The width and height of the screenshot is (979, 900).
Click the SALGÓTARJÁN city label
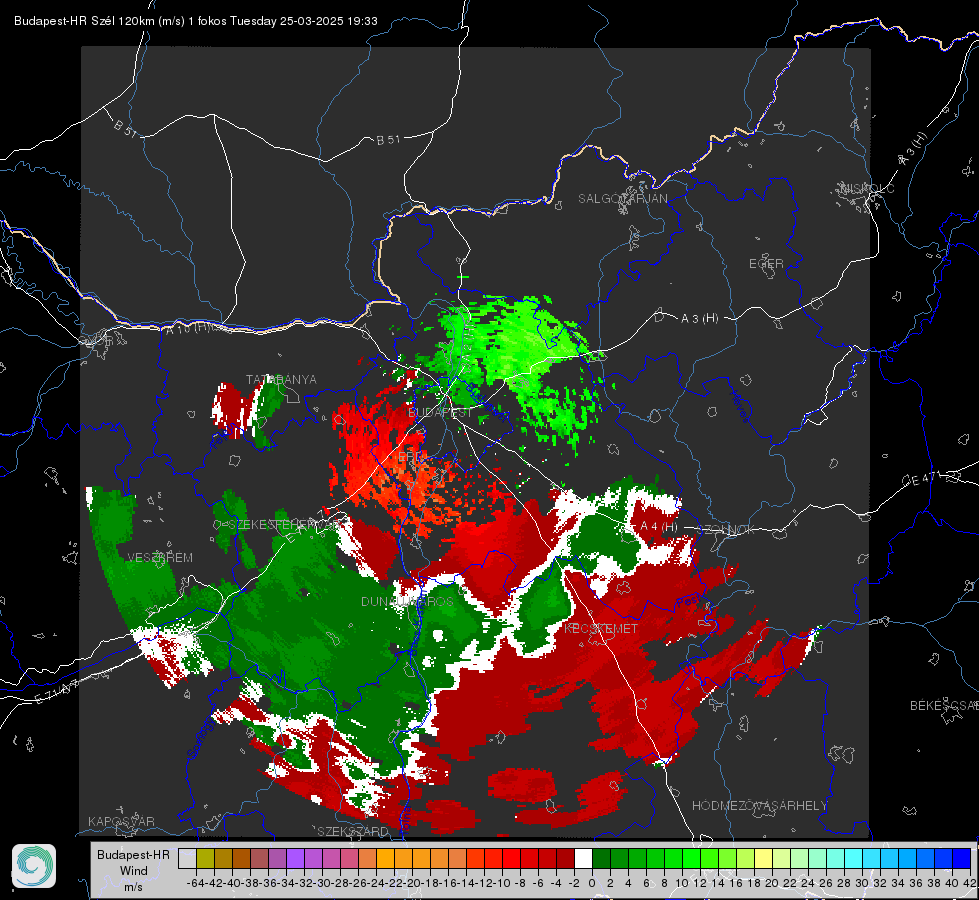[x=622, y=199]
